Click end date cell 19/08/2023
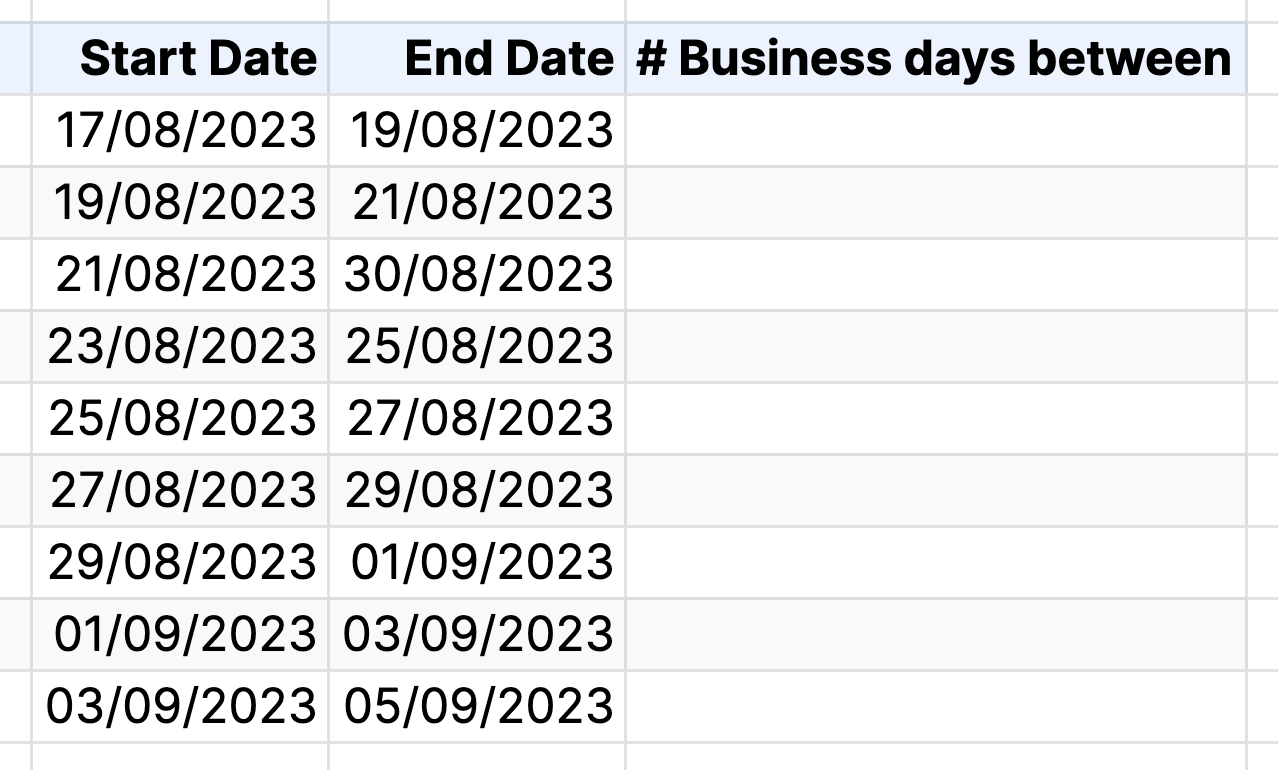The width and height of the screenshot is (1278, 770). tap(477, 131)
